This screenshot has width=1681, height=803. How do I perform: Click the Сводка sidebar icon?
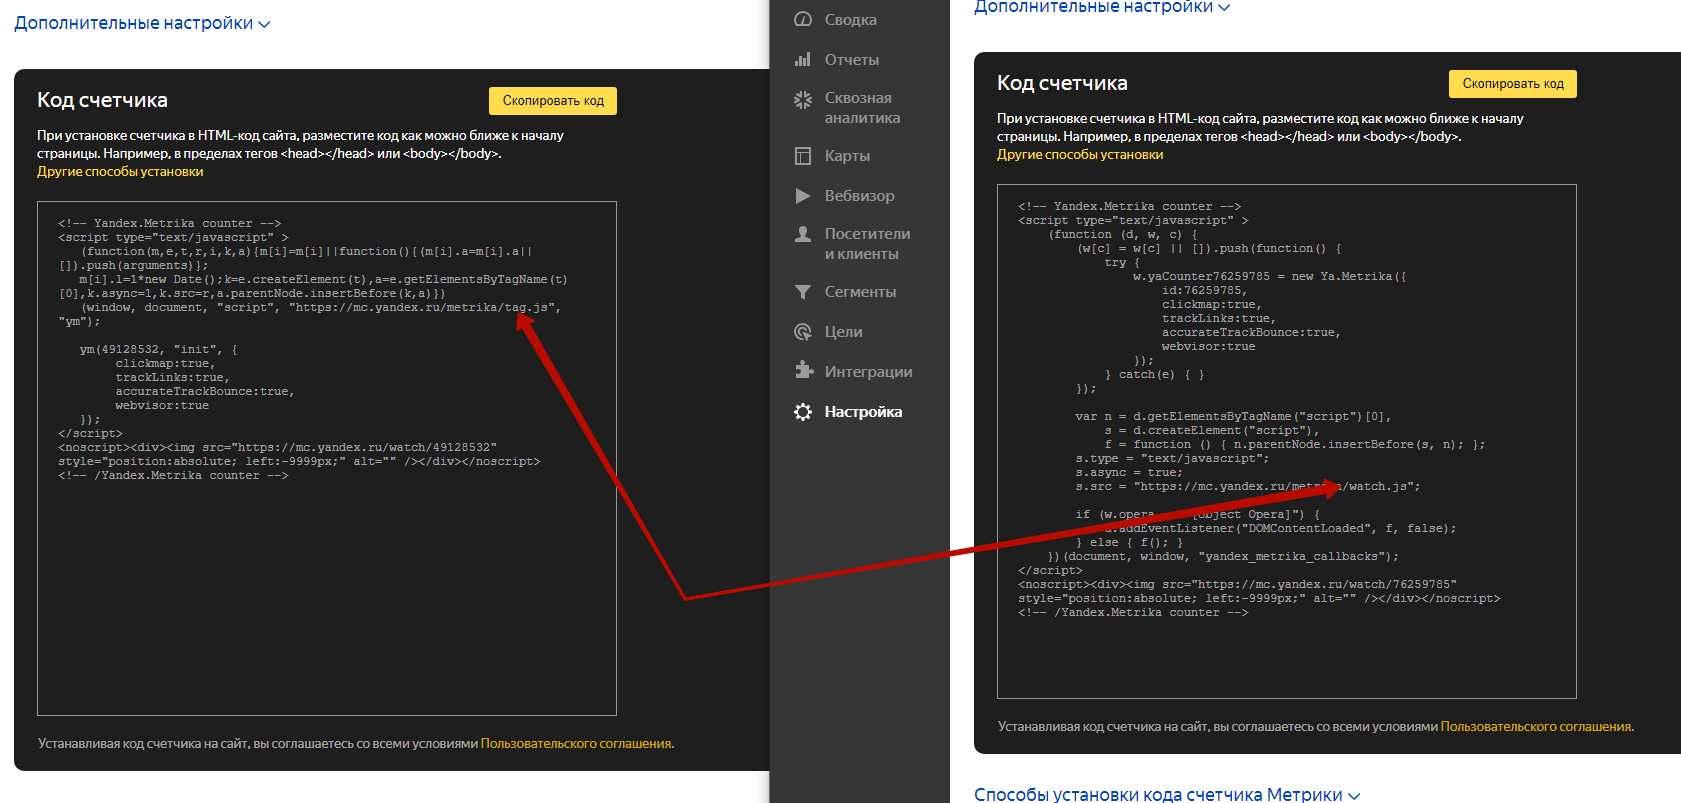coord(802,19)
